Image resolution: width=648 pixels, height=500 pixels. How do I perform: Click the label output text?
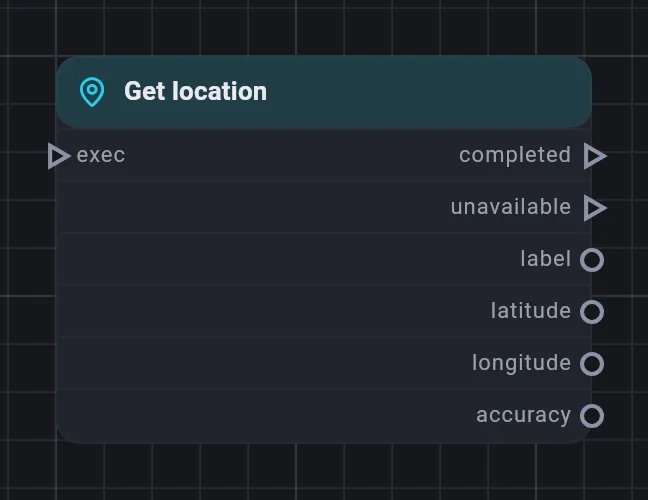[x=546, y=259]
